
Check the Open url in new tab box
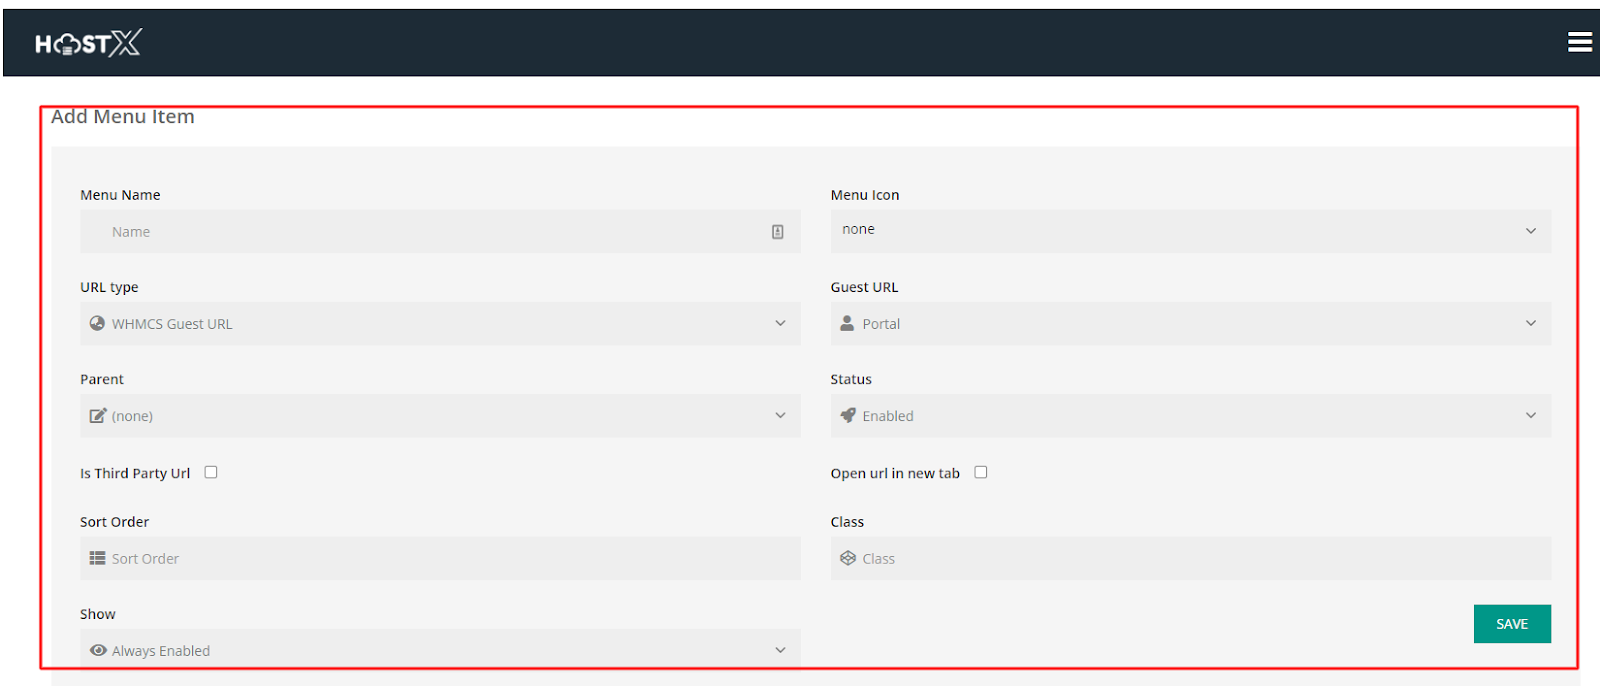981,472
